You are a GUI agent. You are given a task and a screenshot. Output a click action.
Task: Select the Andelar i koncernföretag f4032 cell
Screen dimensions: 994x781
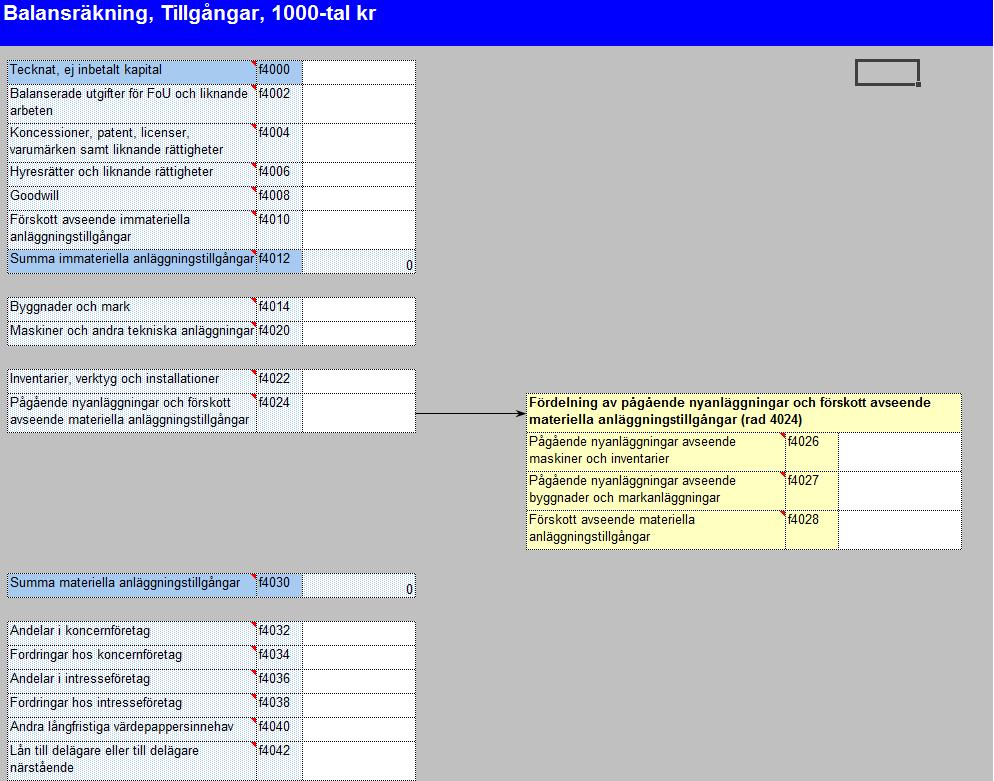(359, 633)
